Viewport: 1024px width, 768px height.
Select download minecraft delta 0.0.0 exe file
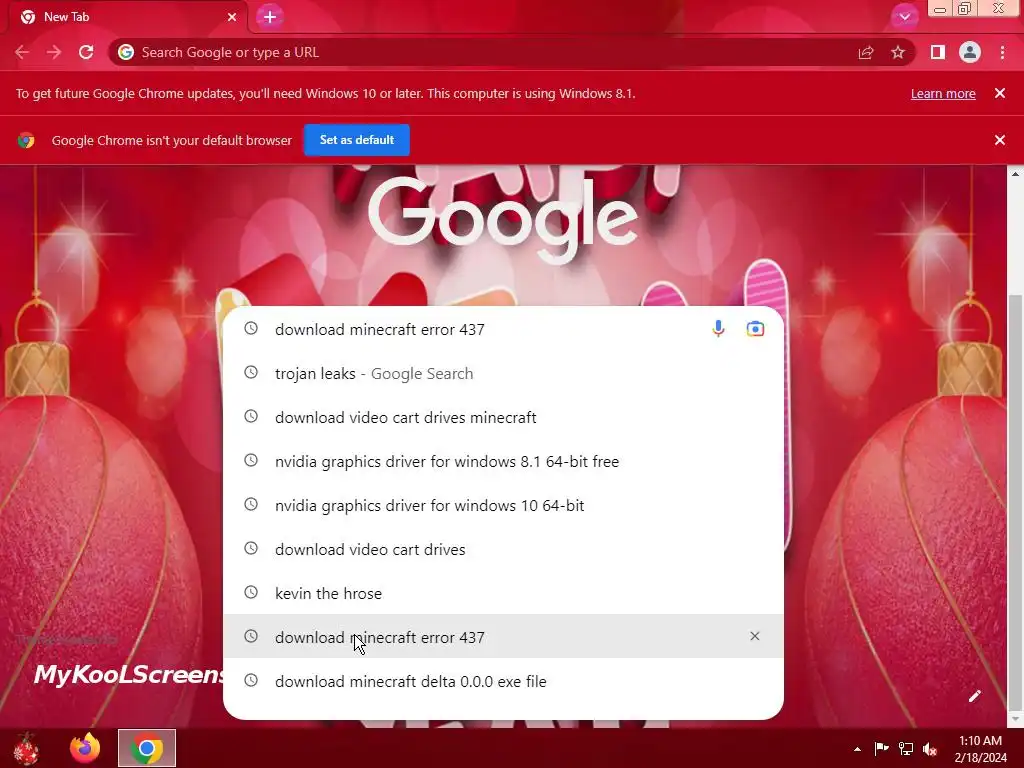click(503, 681)
